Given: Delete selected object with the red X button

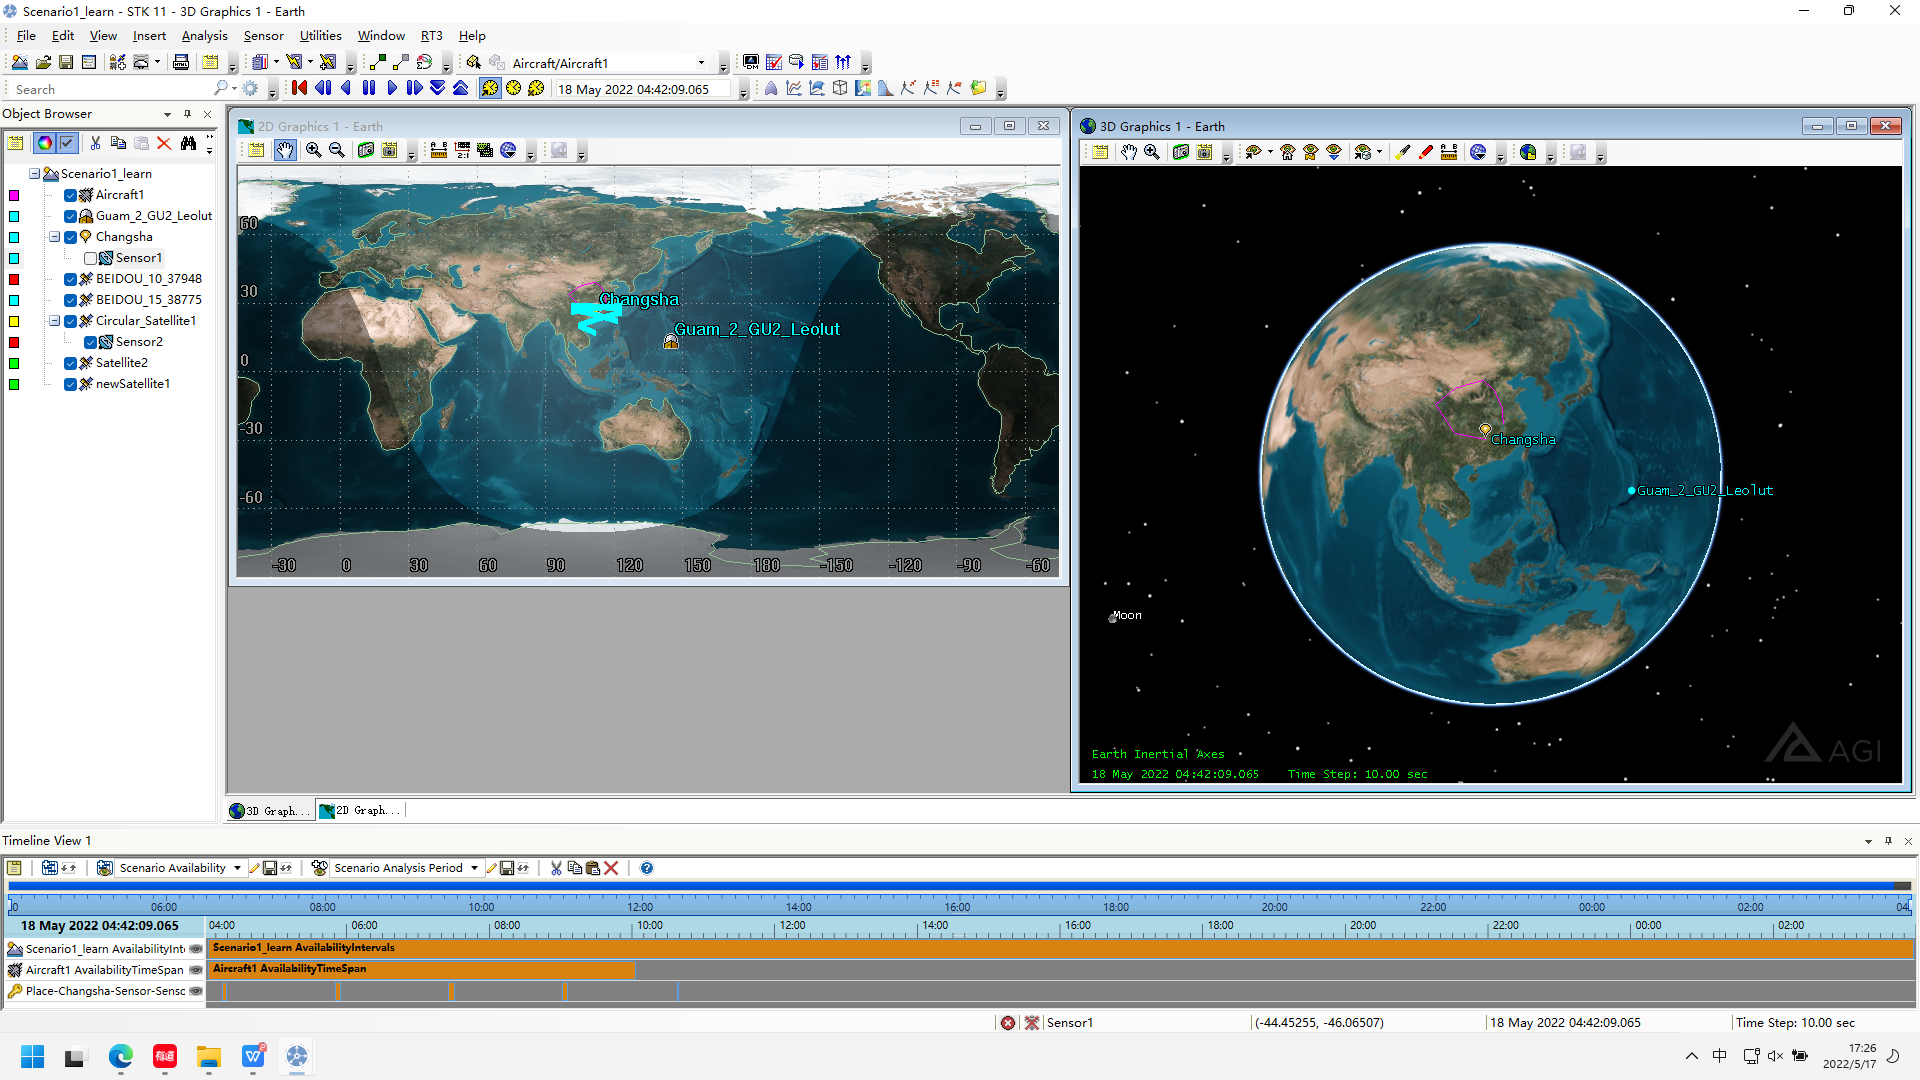Looking at the screenshot, I should tap(164, 143).
